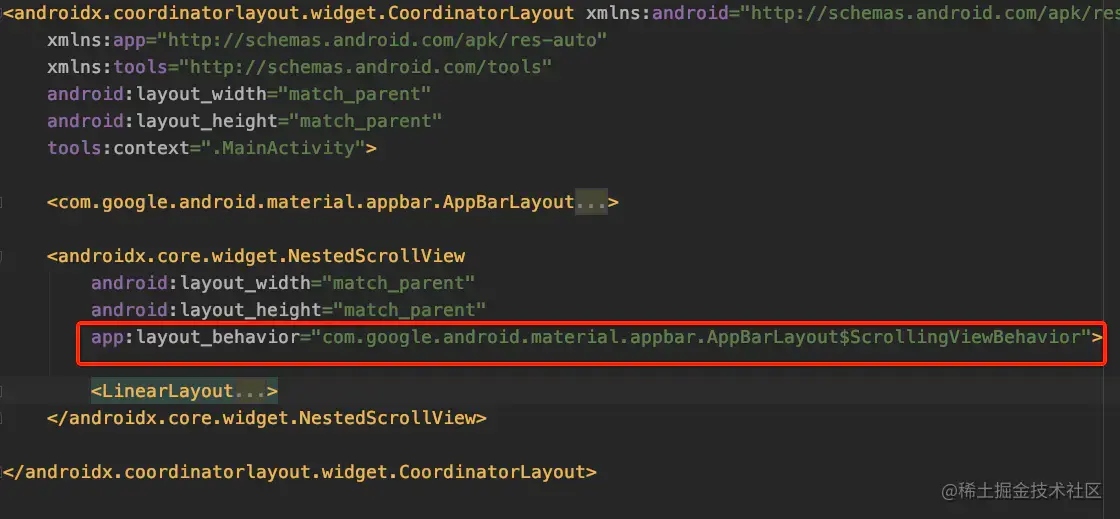The width and height of the screenshot is (1120, 519).
Task: Click the opening CoordinatorLayout tag name
Action: [x=293, y=12]
